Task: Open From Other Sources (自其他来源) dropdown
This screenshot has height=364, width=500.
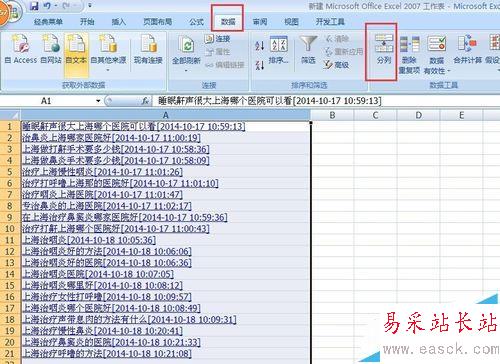Action: tap(108, 52)
